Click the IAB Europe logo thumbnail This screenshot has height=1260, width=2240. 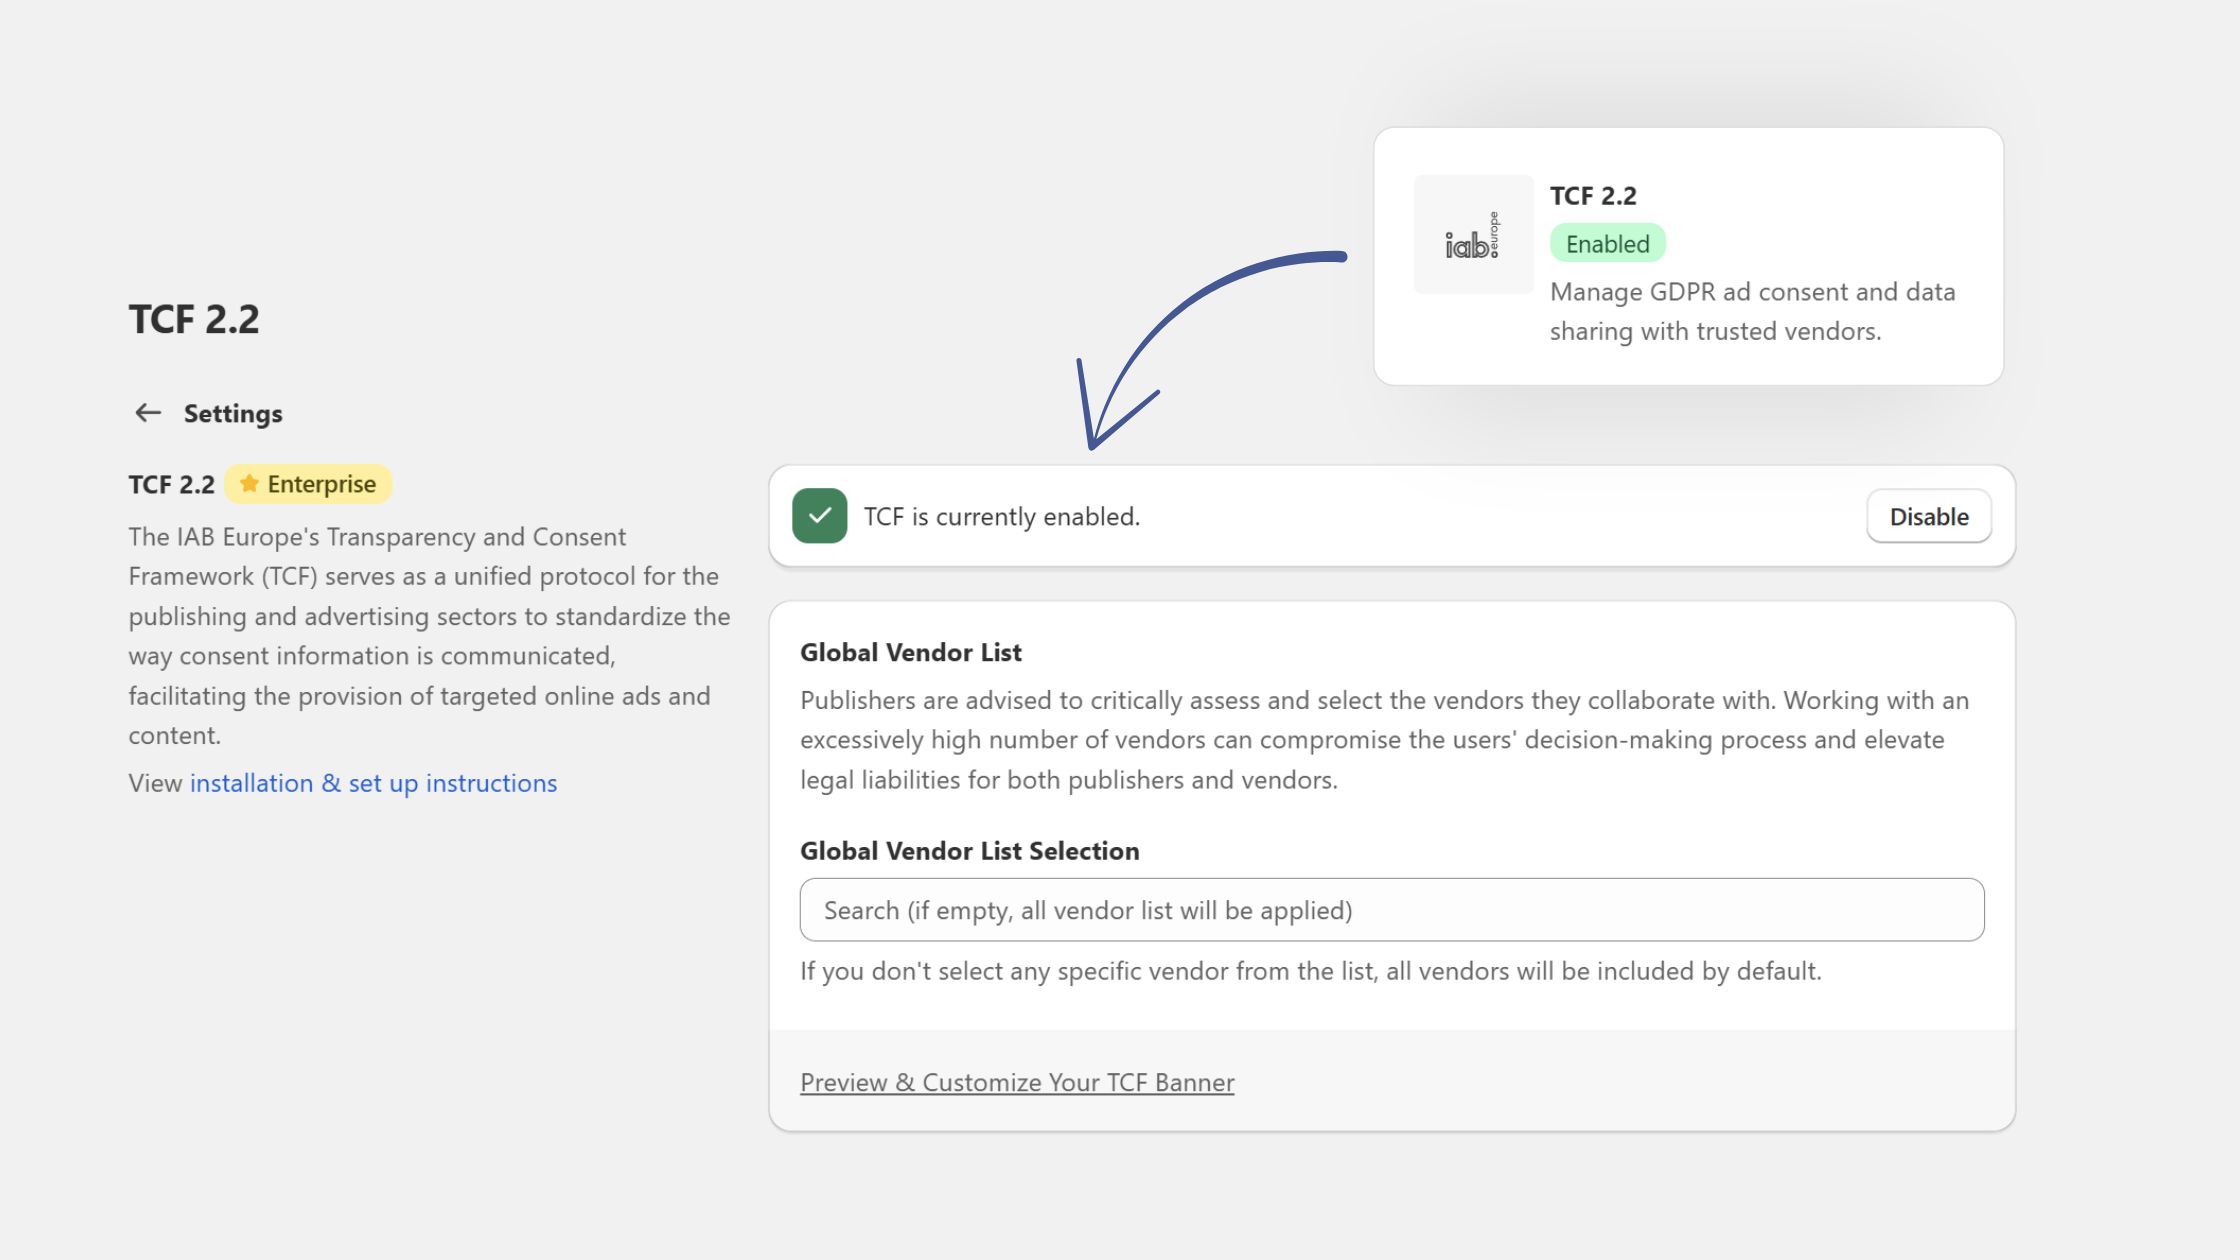click(x=1473, y=235)
